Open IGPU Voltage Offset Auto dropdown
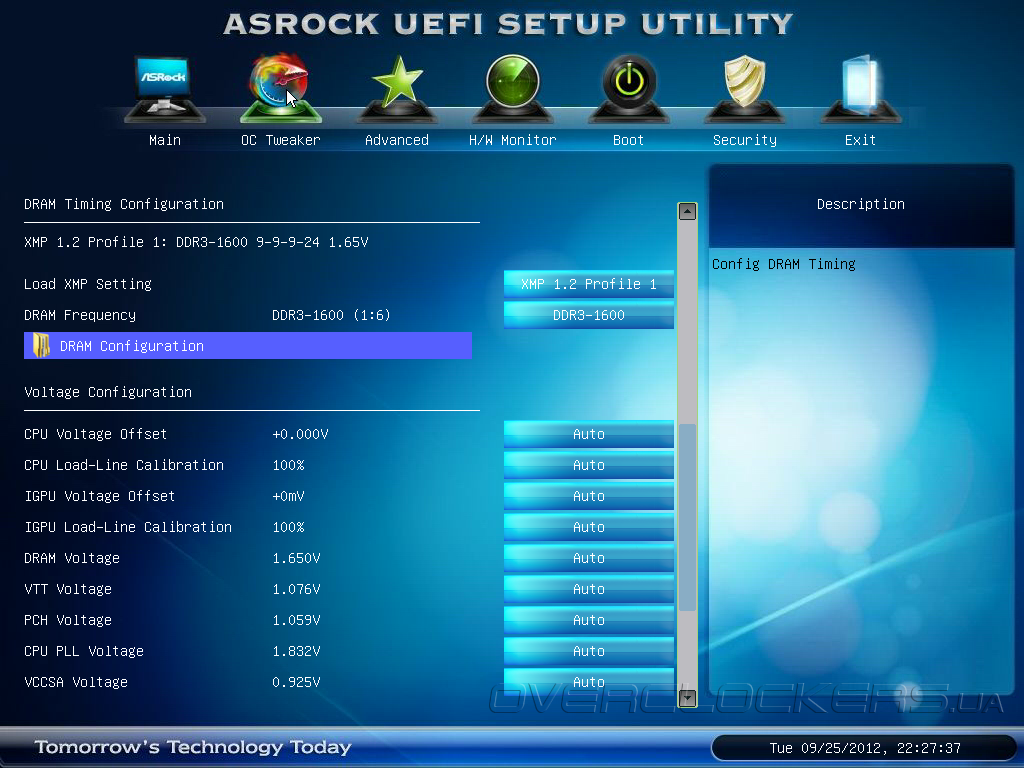This screenshot has height=768, width=1024. [x=588, y=496]
